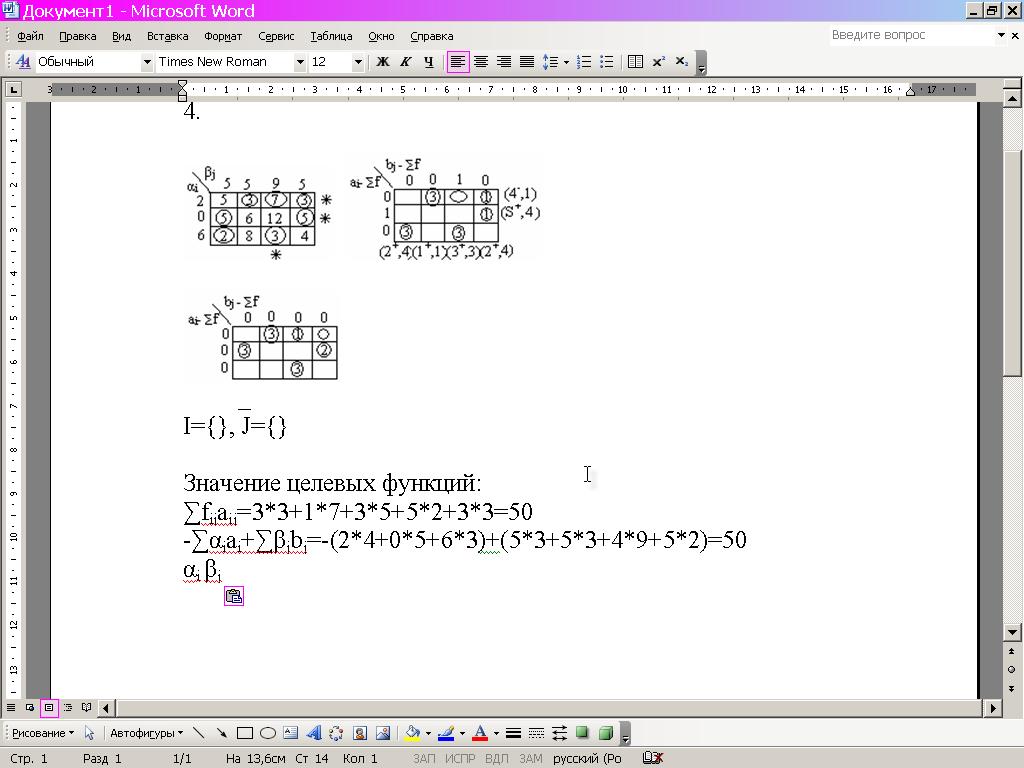Click the Paste Options smart tag
This screenshot has height=768, width=1024.
point(234,596)
